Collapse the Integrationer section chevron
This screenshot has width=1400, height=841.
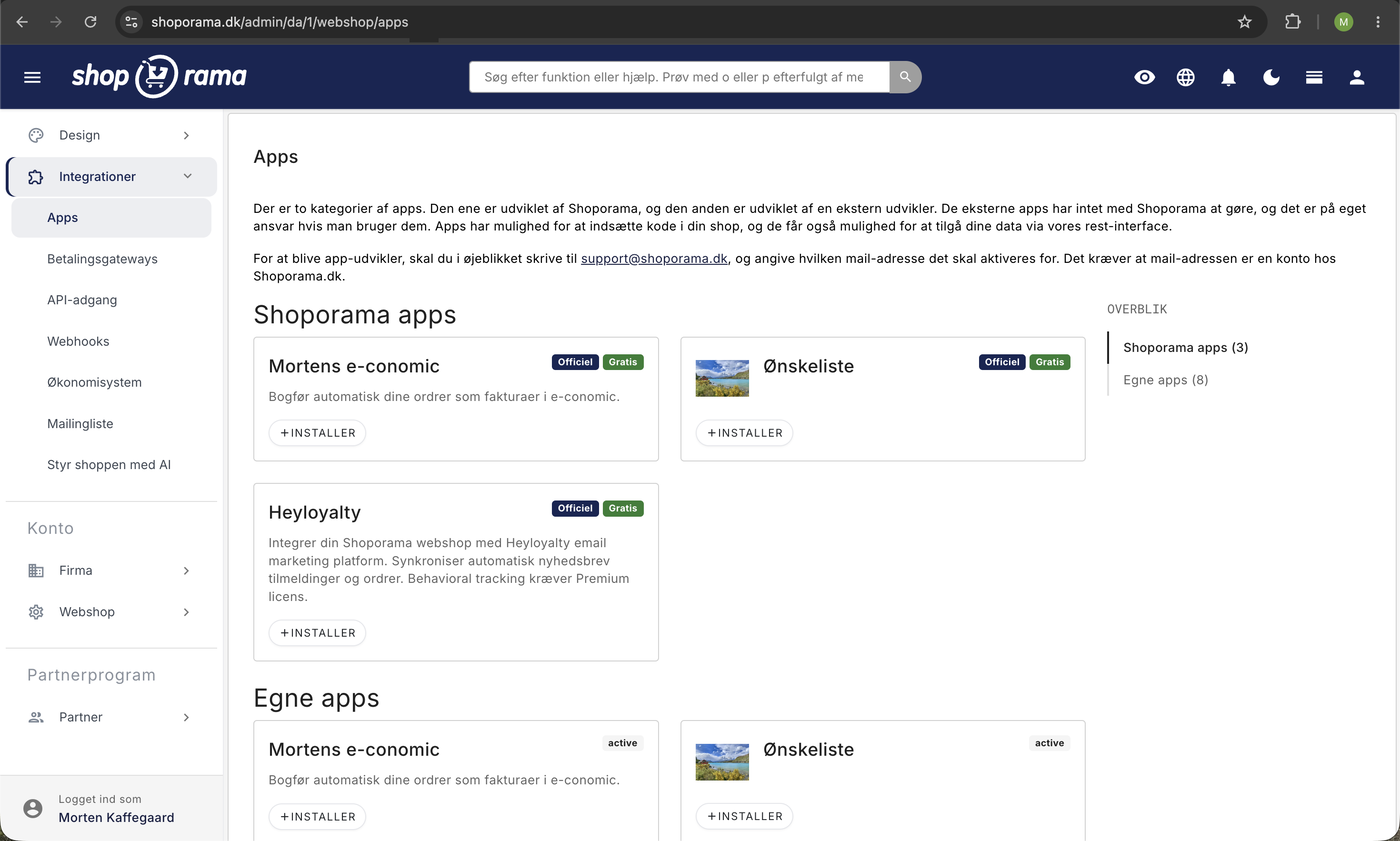(187, 176)
